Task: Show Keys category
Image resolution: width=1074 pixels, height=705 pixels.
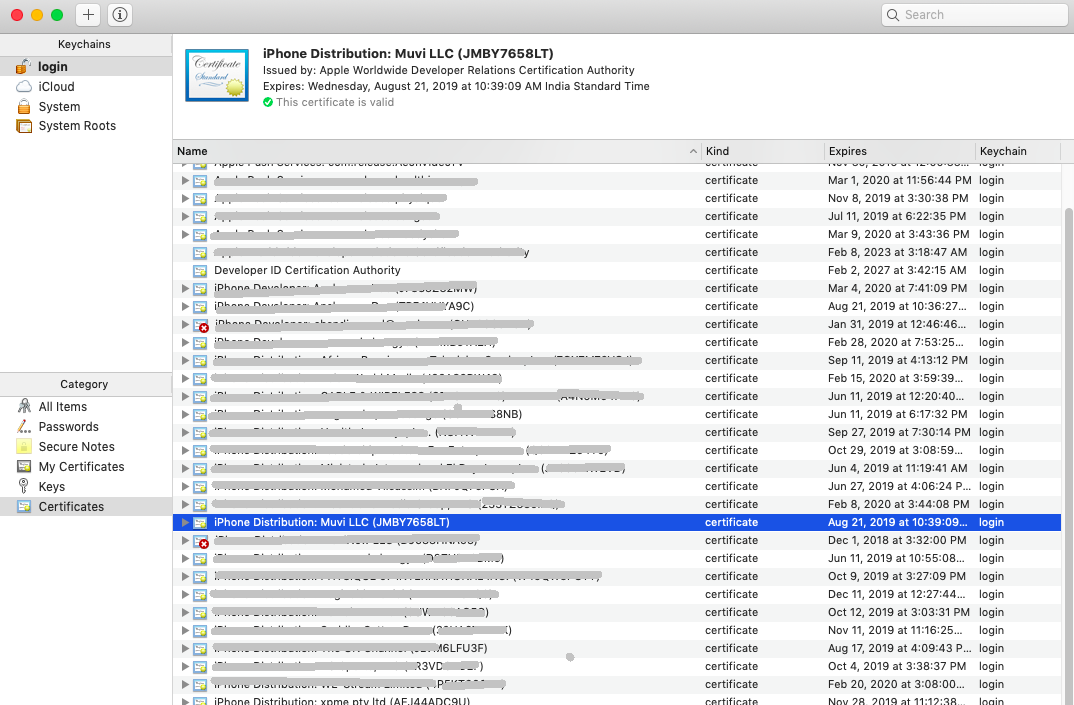Action: click(x=86, y=486)
